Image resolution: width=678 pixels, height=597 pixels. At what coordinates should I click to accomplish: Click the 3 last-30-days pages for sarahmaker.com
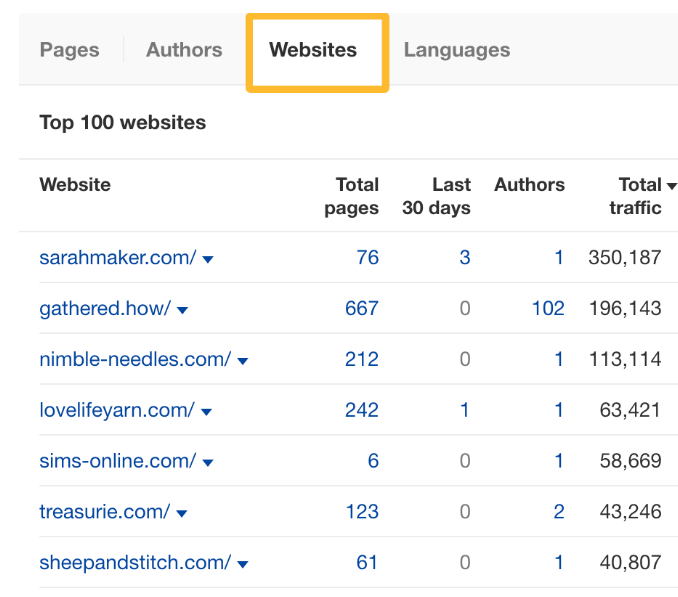pos(465,258)
